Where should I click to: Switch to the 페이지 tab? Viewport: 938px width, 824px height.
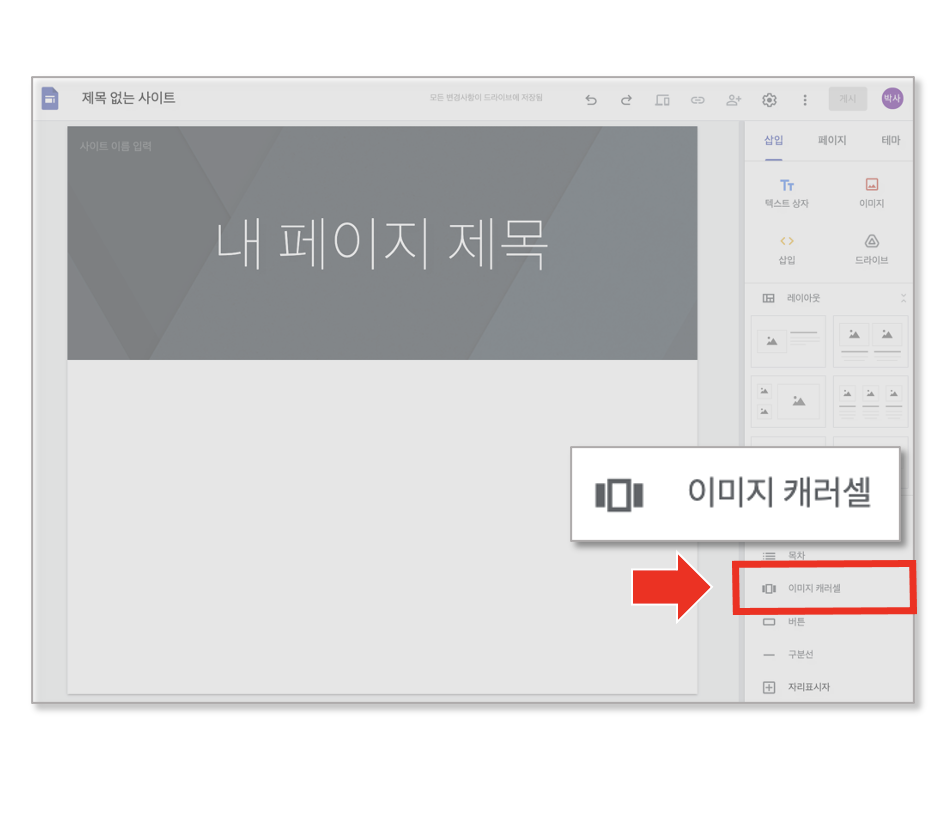coord(832,140)
